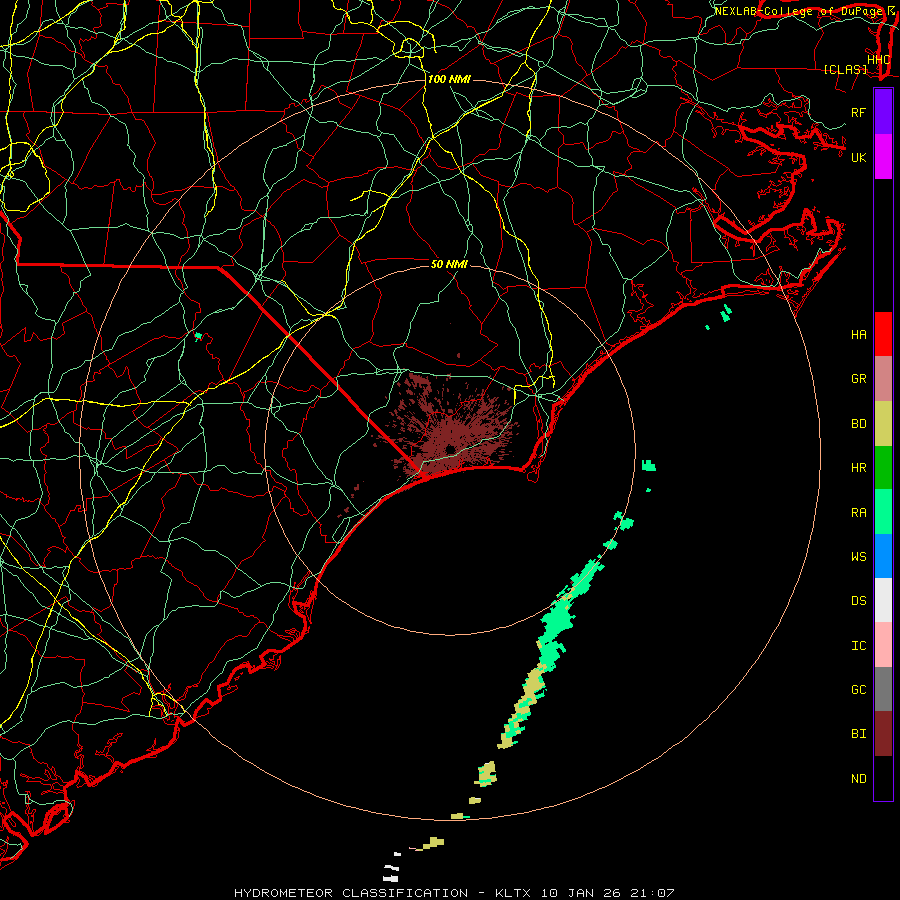
Task: Click the 10 JAN 26 date text
Action: tap(580, 893)
